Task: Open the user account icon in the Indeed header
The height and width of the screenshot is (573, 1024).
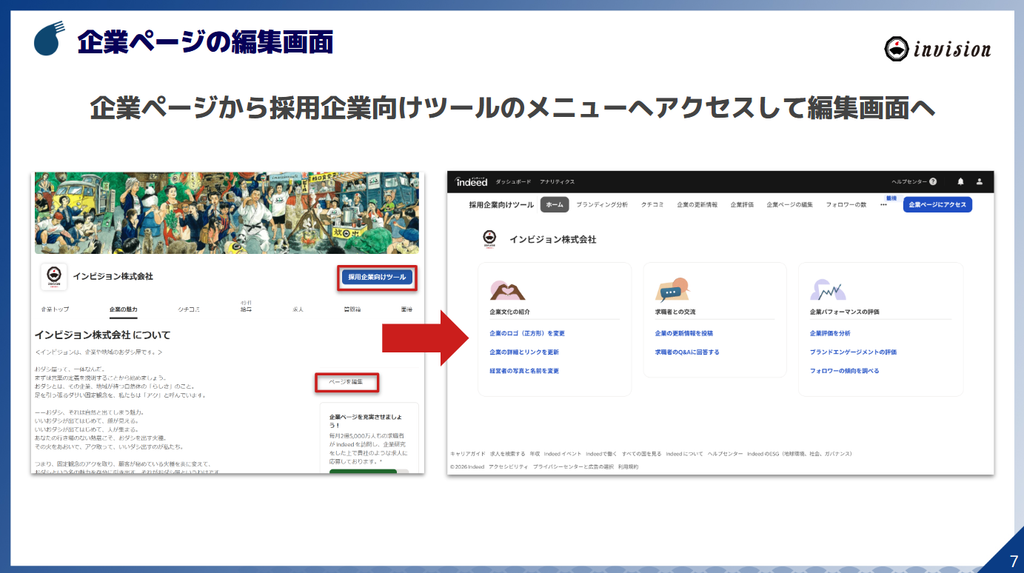Action: click(x=979, y=182)
